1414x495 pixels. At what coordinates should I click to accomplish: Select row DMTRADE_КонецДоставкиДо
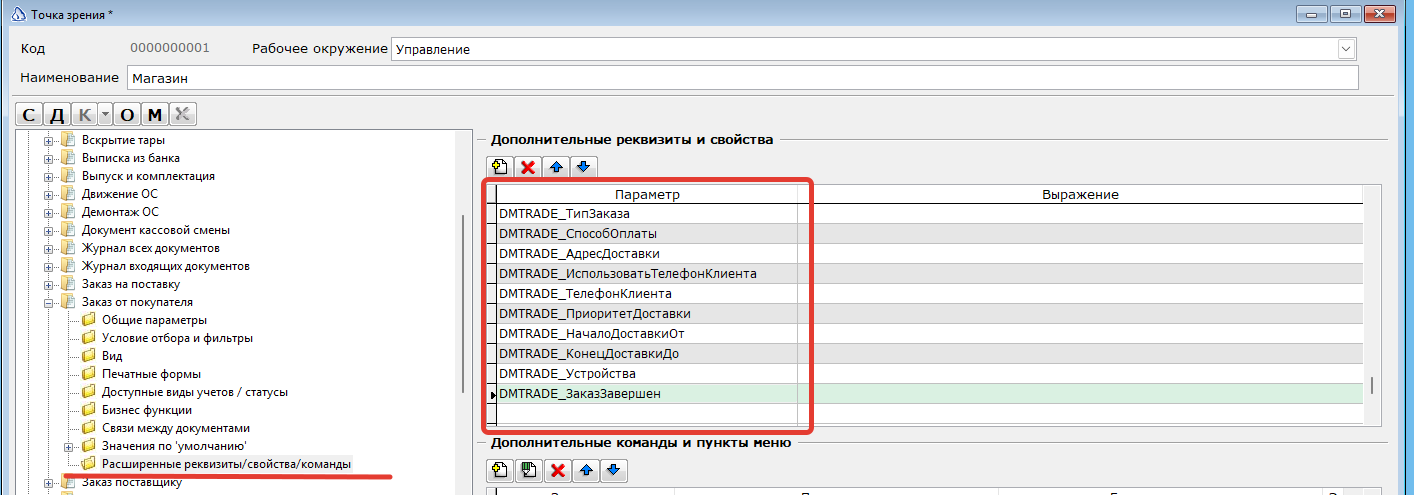647,353
